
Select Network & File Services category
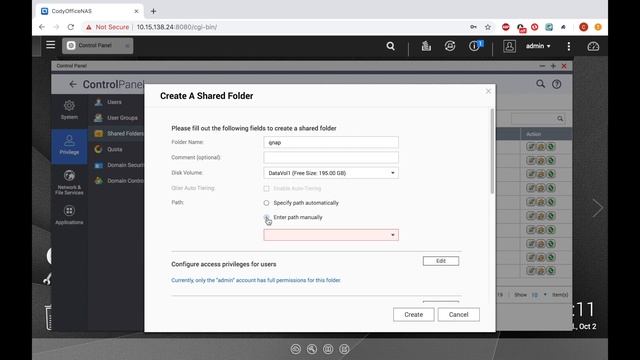(x=69, y=182)
